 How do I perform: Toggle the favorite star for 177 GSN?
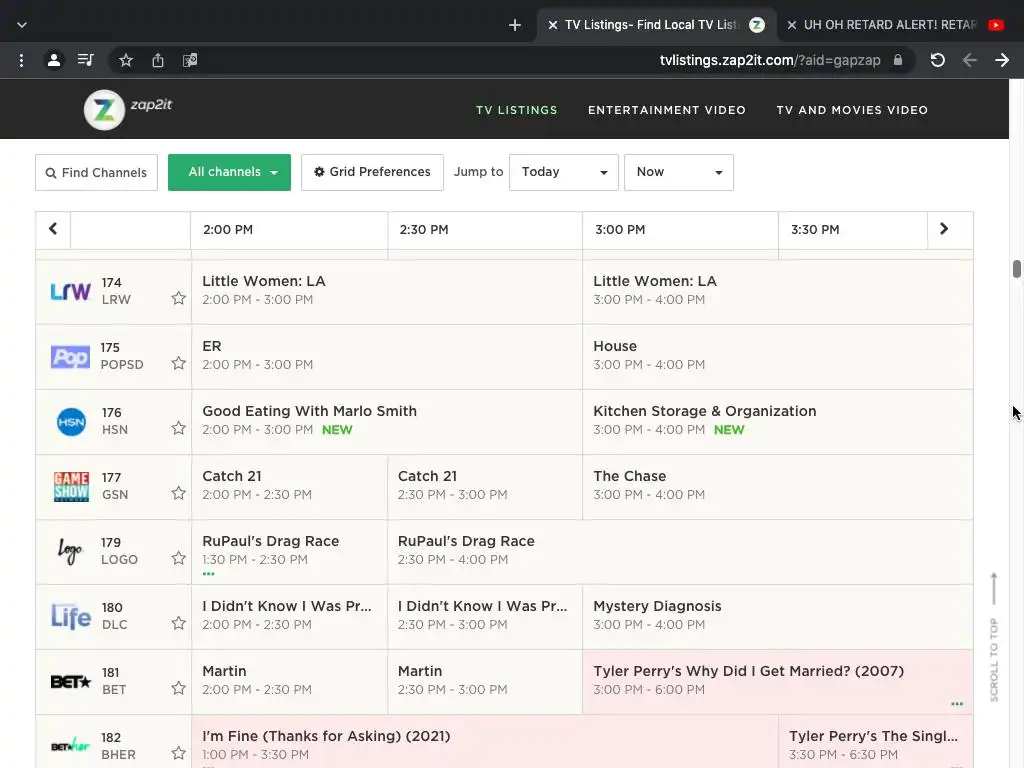pos(178,493)
